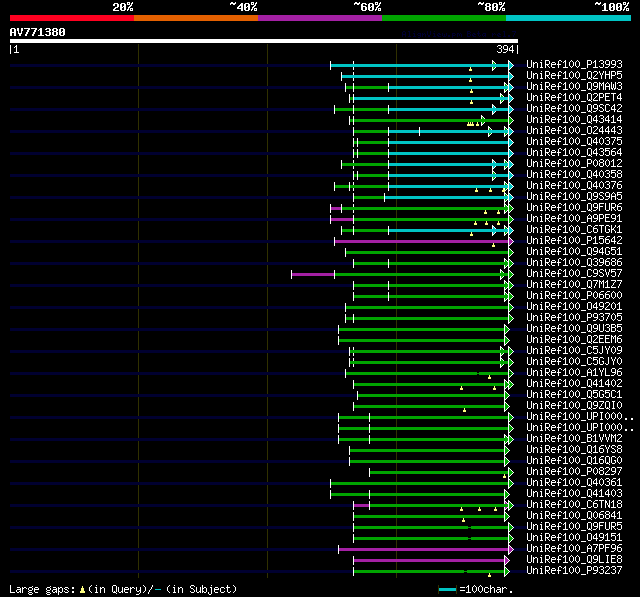Select the UniRef100_C9SV57 label
The height and width of the screenshot is (597, 640).
pyautogui.click(x=574, y=274)
